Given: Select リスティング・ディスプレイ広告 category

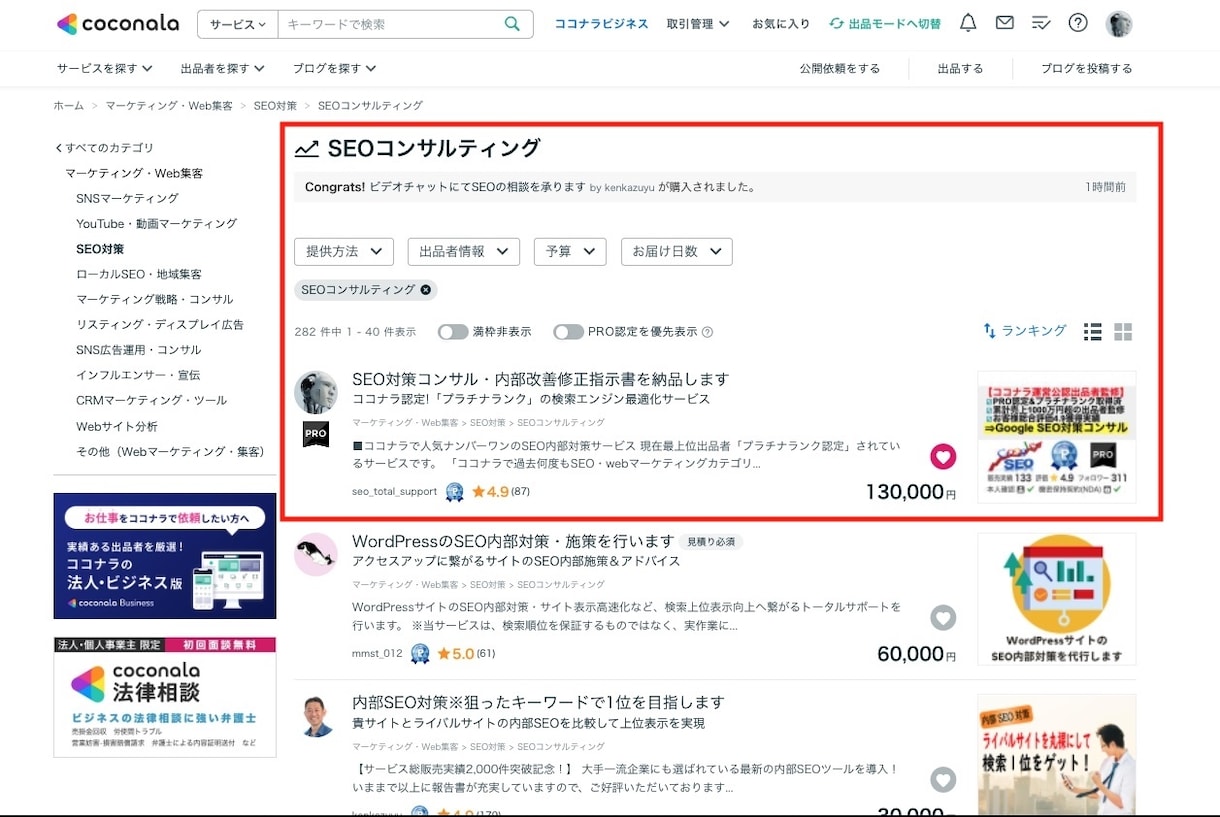Looking at the screenshot, I should [x=160, y=324].
